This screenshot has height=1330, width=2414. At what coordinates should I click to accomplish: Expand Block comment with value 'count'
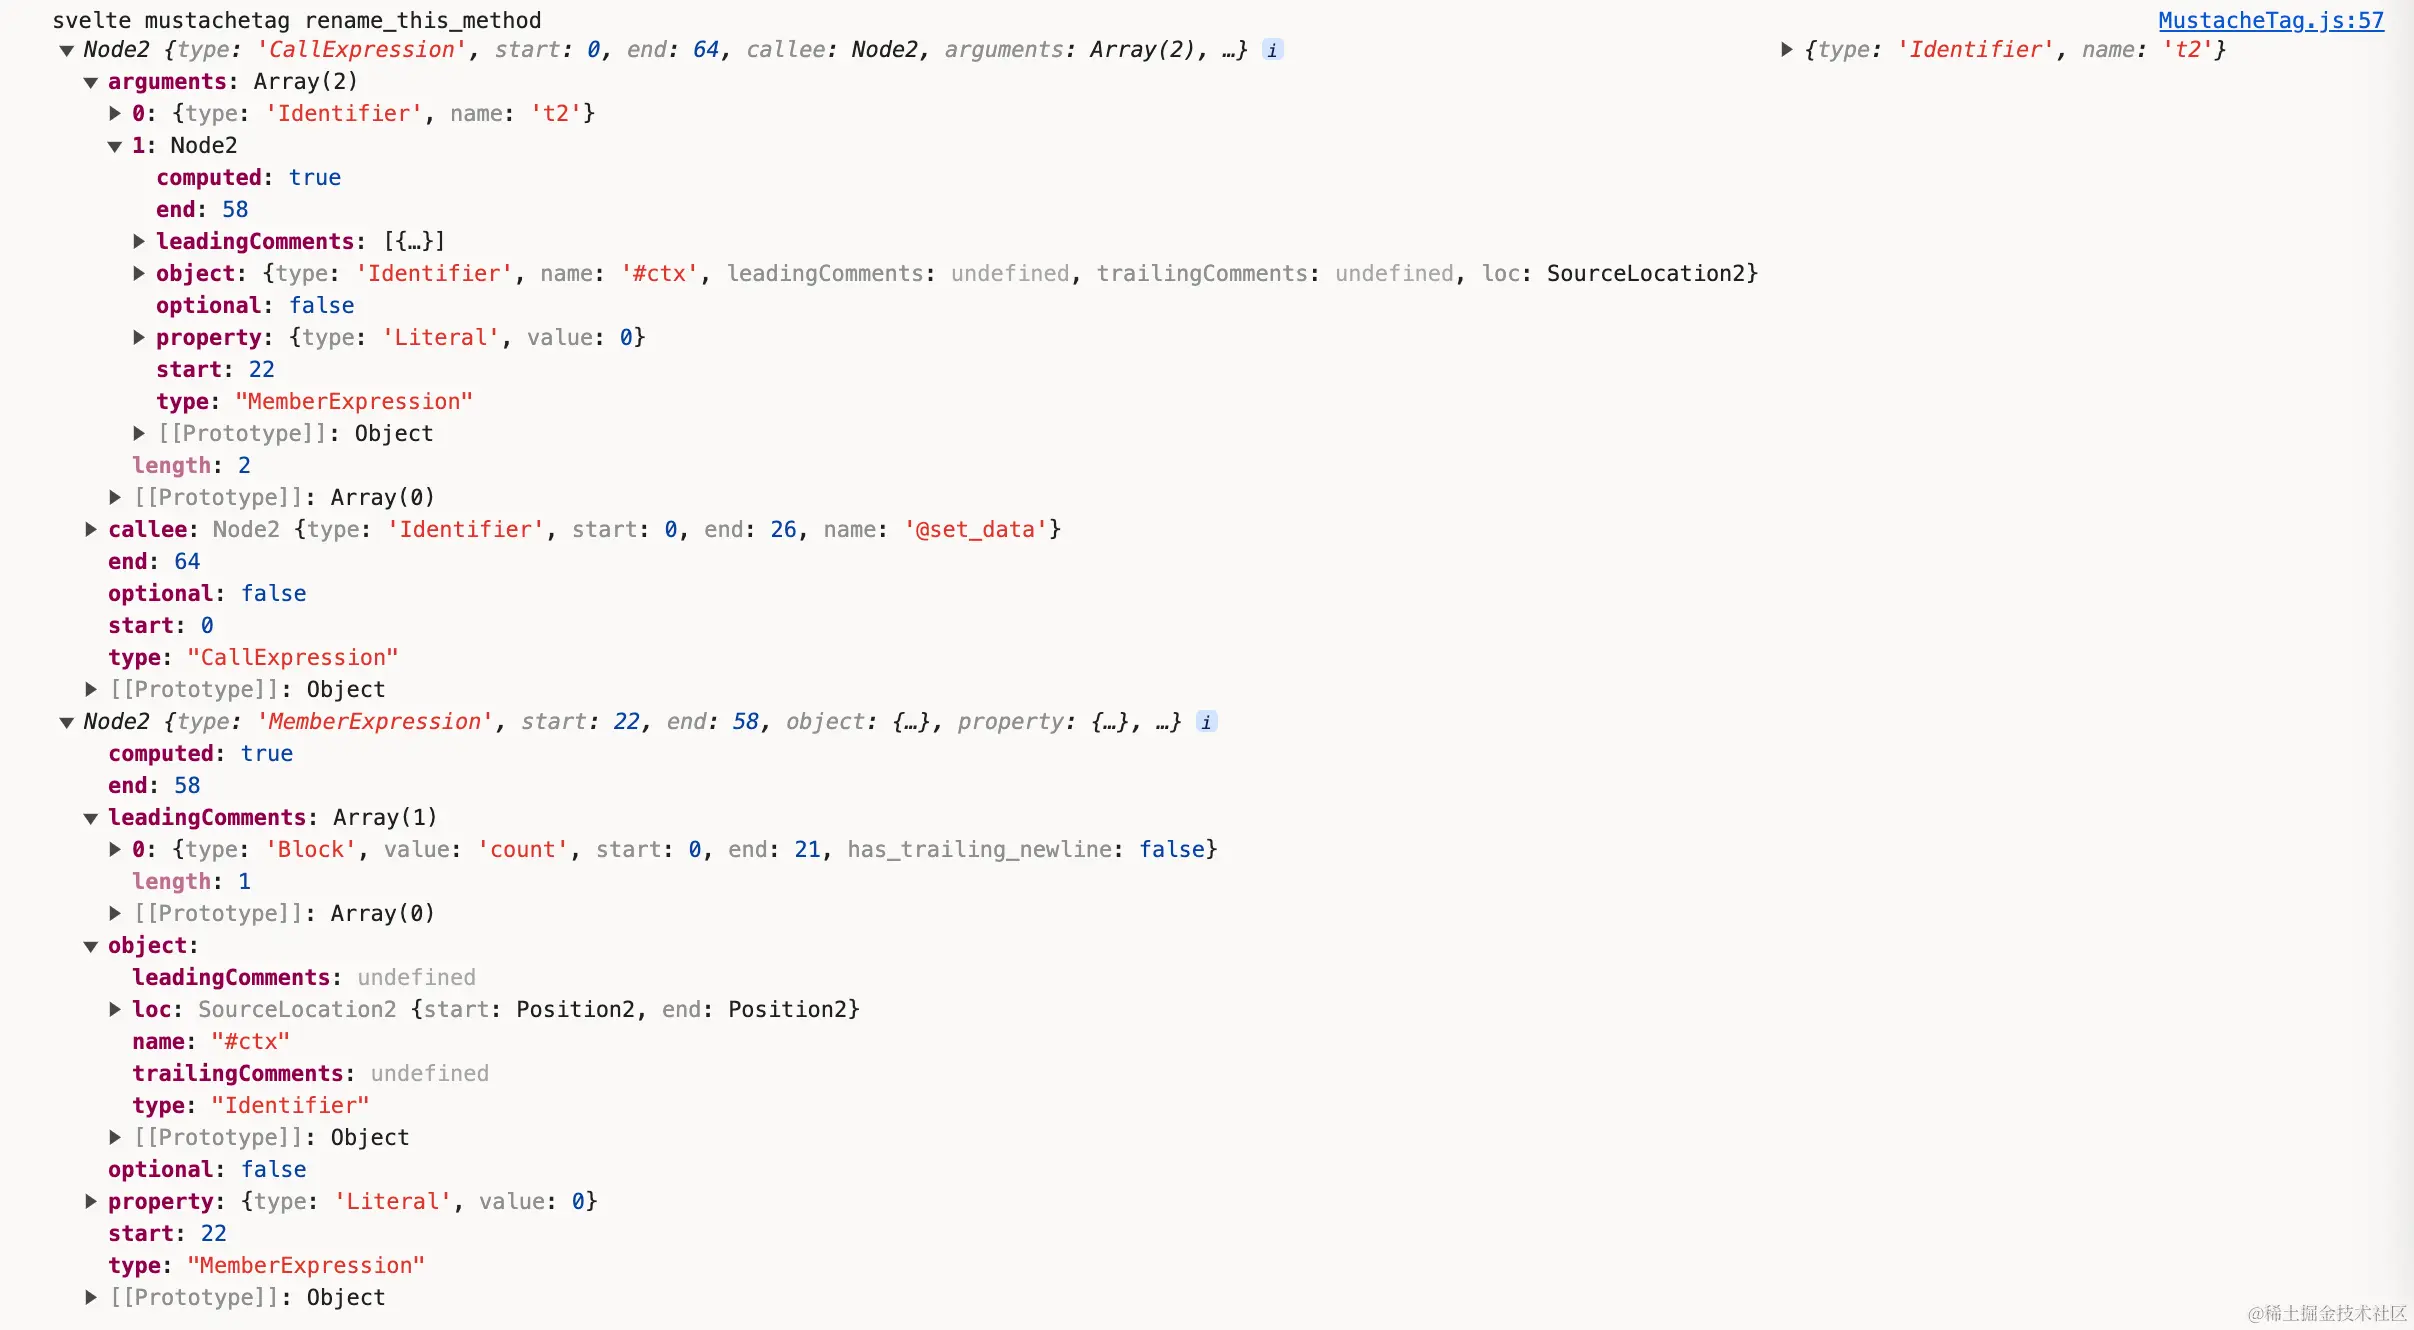pyautogui.click(x=115, y=850)
